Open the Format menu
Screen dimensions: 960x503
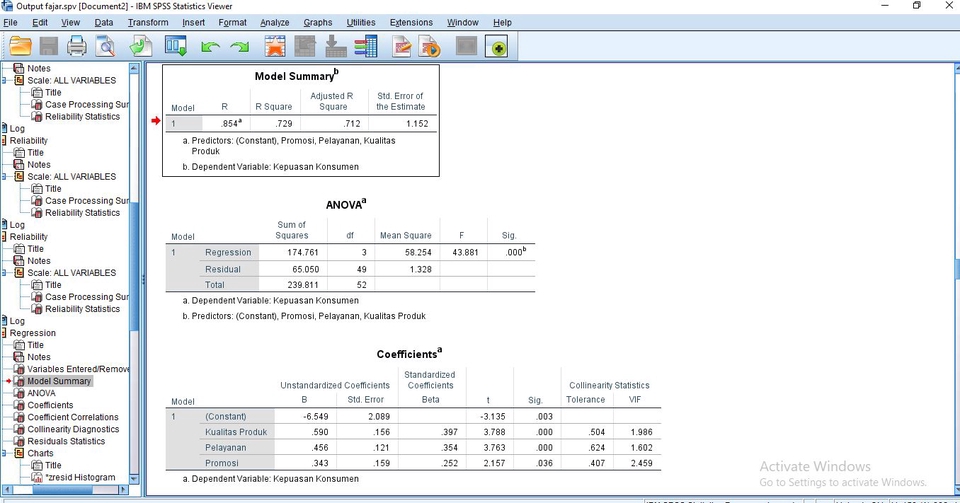[232, 22]
